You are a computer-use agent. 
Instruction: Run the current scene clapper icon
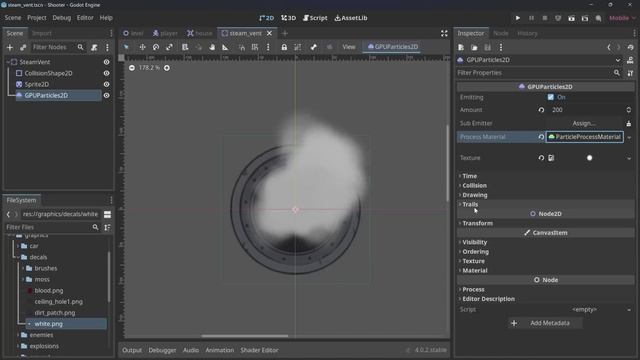click(x=571, y=18)
